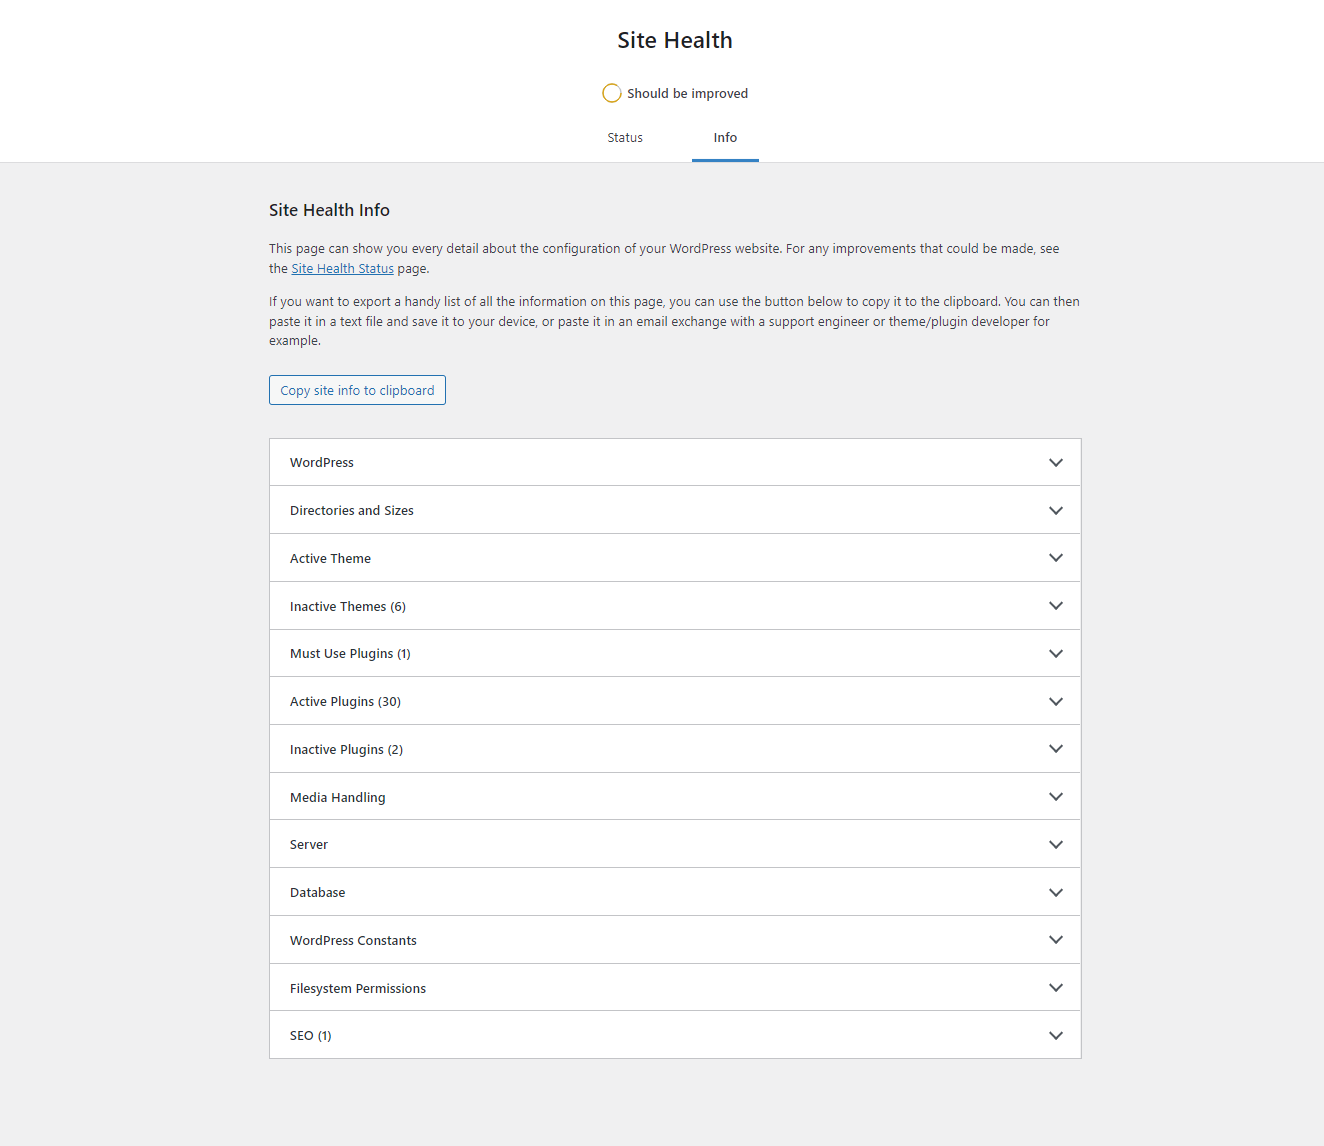The image size is (1324, 1146).
Task: Open the Active Theme accordion chevron
Action: [1056, 558]
